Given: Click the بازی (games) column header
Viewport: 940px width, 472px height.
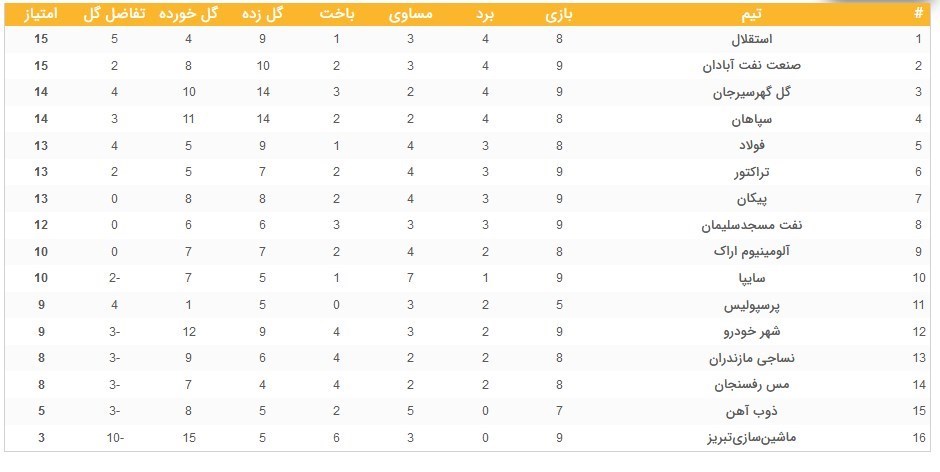Looking at the screenshot, I should (x=559, y=13).
